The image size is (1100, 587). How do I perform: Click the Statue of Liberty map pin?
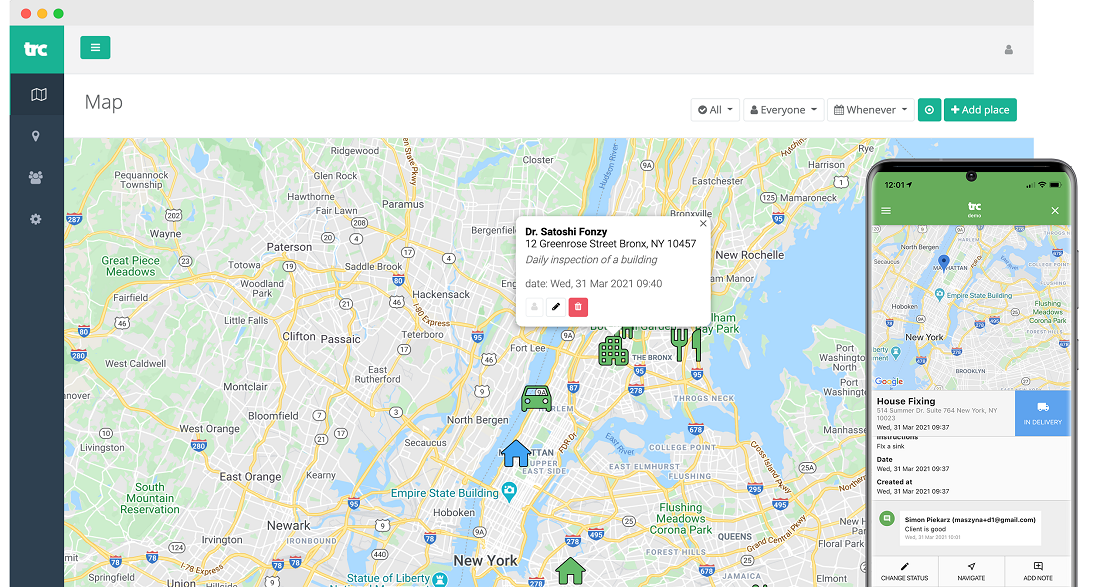(x=440, y=579)
